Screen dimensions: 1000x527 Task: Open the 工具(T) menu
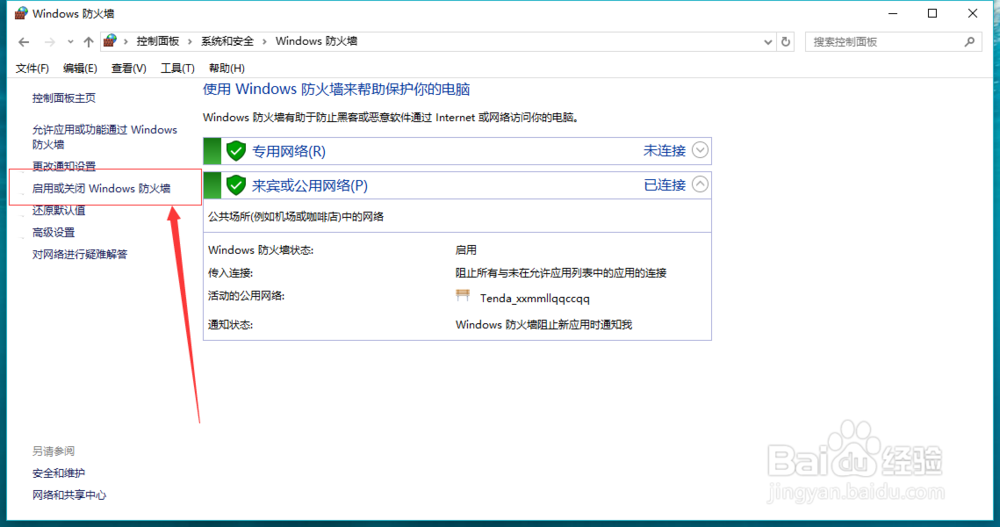(177, 68)
